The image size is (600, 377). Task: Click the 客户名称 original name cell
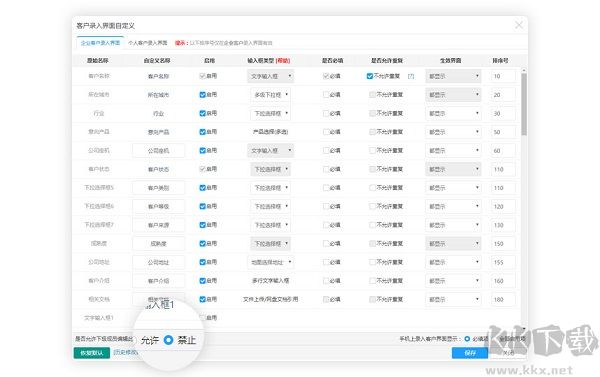pyautogui.click(x=99, y=76)
